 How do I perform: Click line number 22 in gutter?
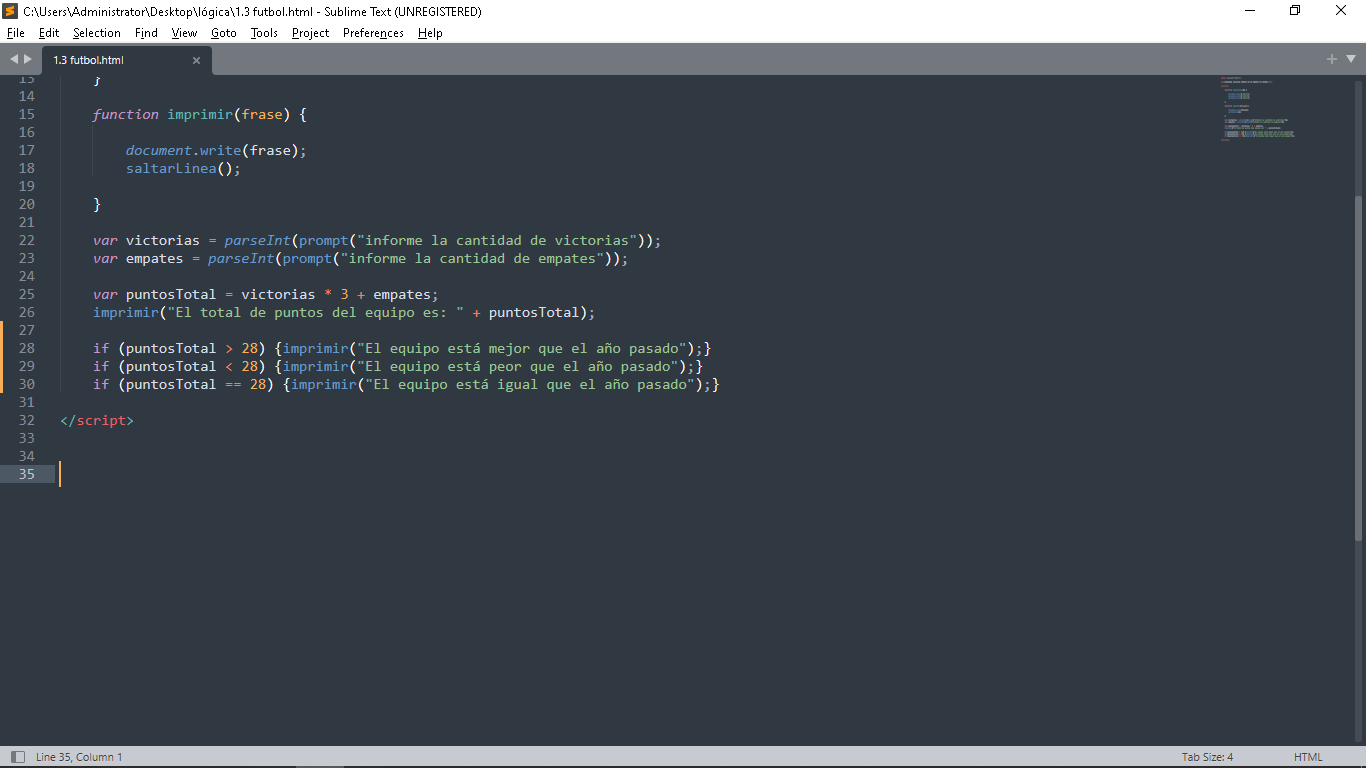click(26, 240)
